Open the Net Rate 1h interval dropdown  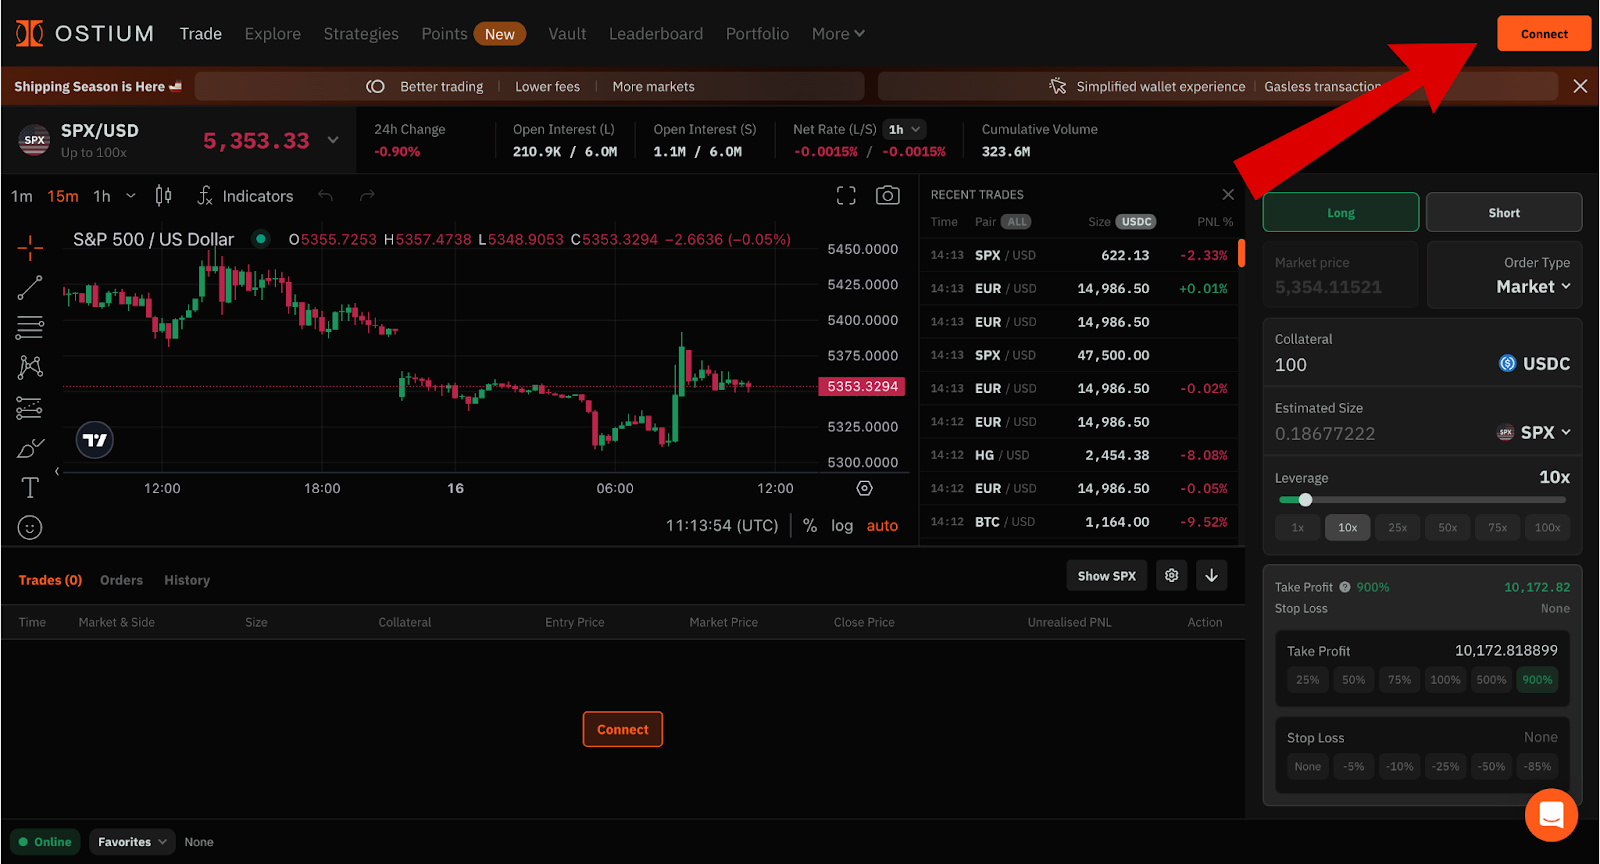click(904, 129)
